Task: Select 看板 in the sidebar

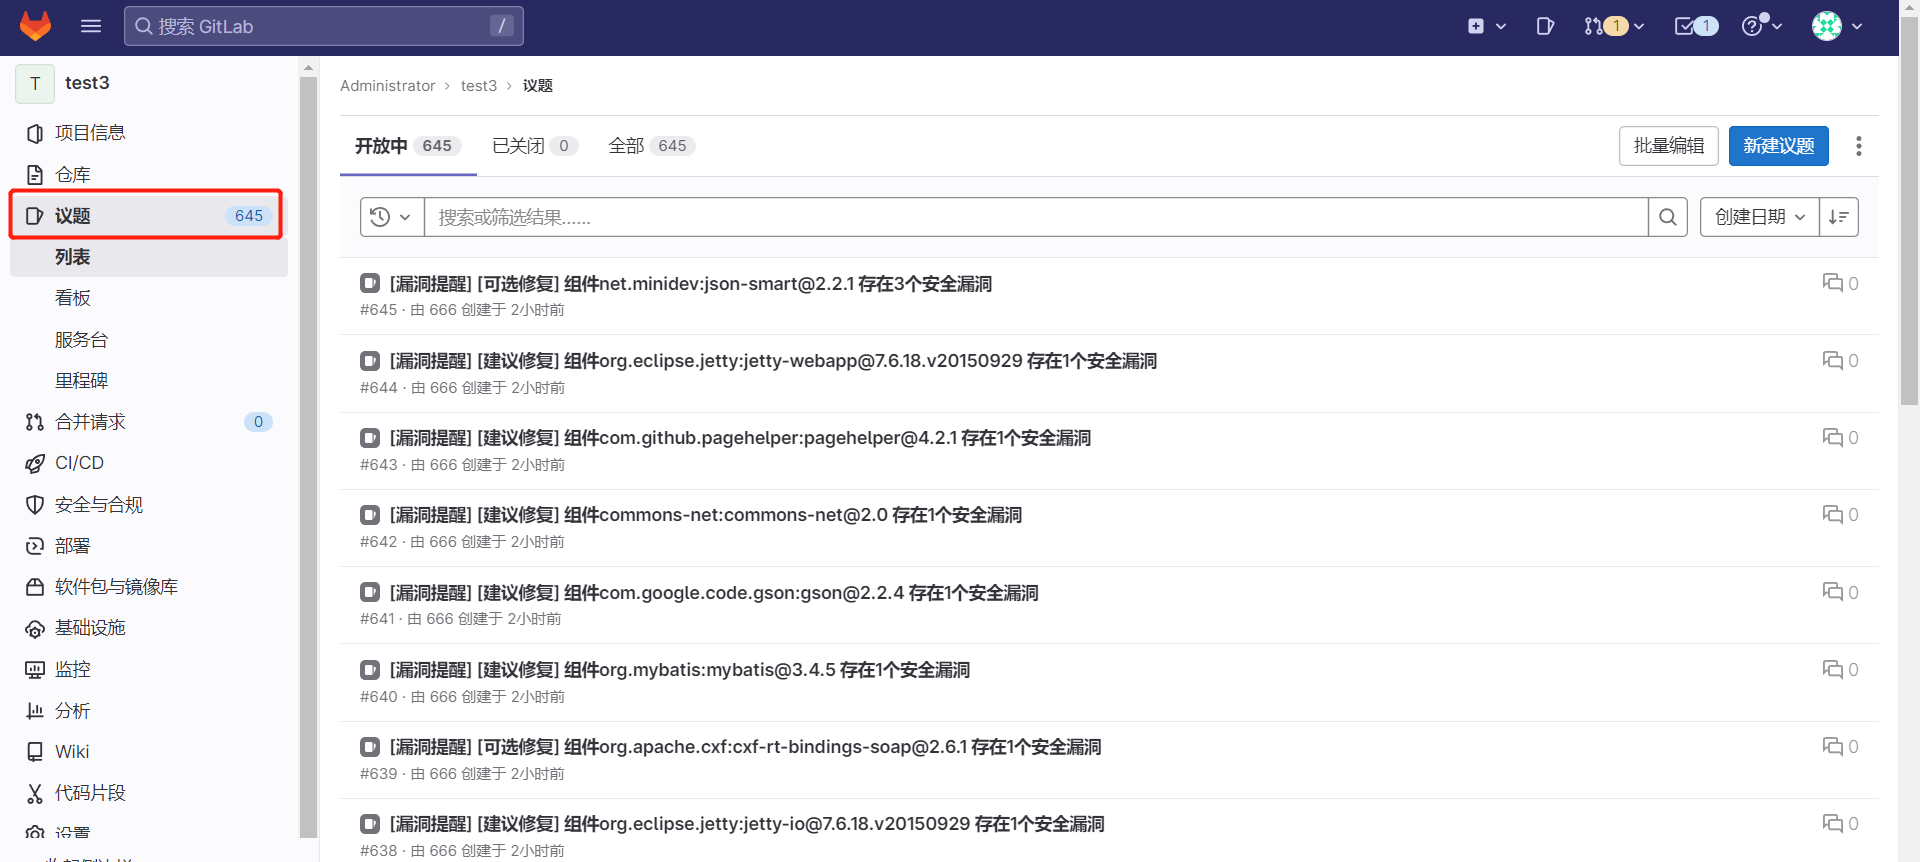Action: tap(73, 298)
